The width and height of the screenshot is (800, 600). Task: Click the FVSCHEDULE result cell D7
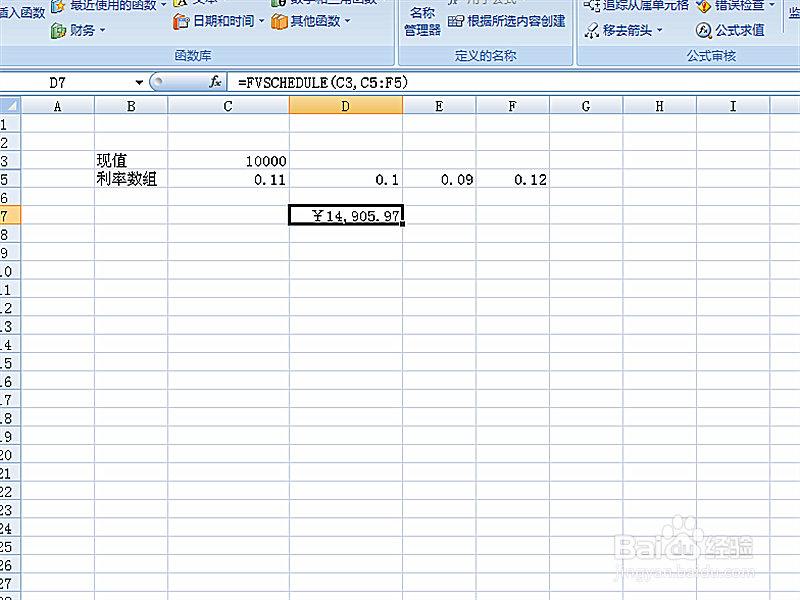345,214
